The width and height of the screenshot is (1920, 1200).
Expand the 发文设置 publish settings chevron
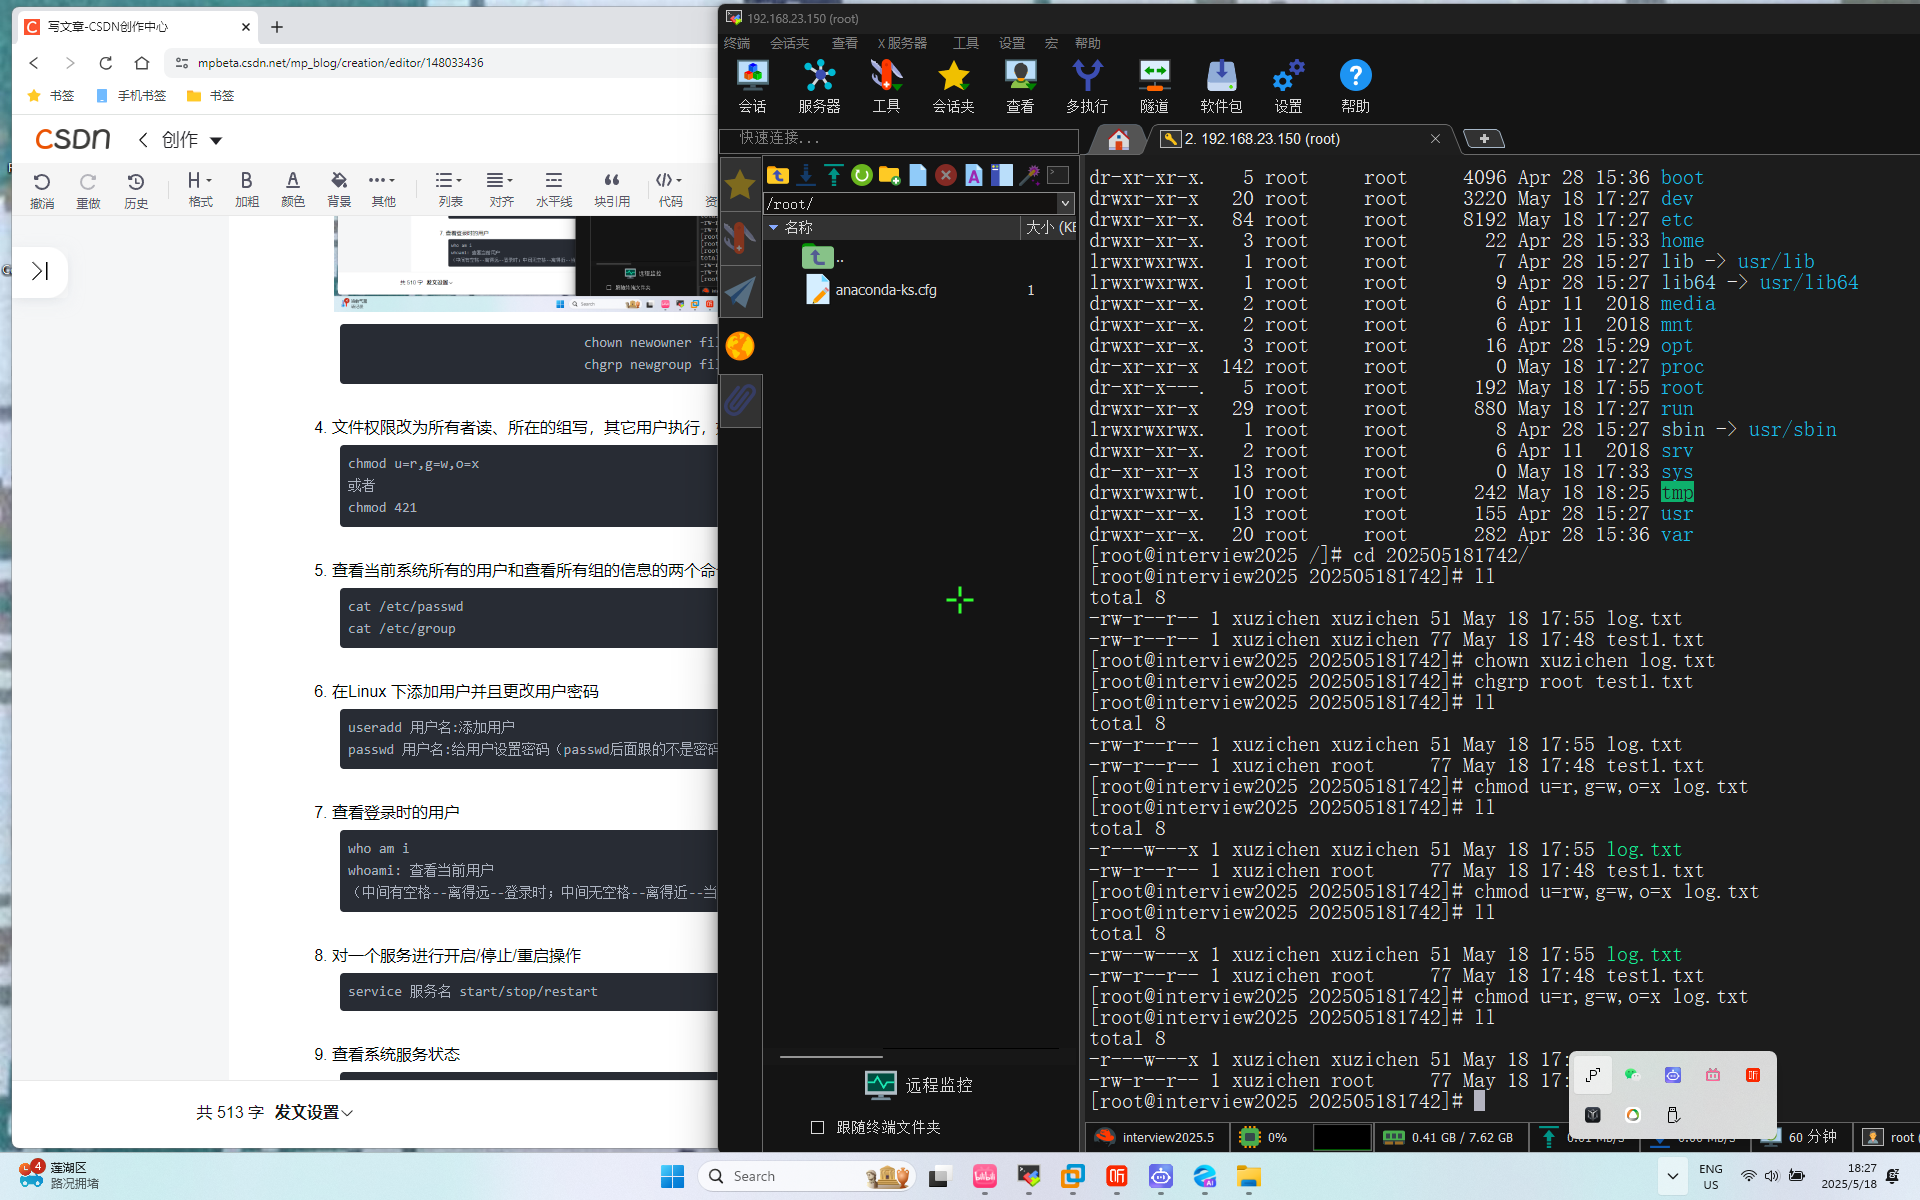point(348,1113)
